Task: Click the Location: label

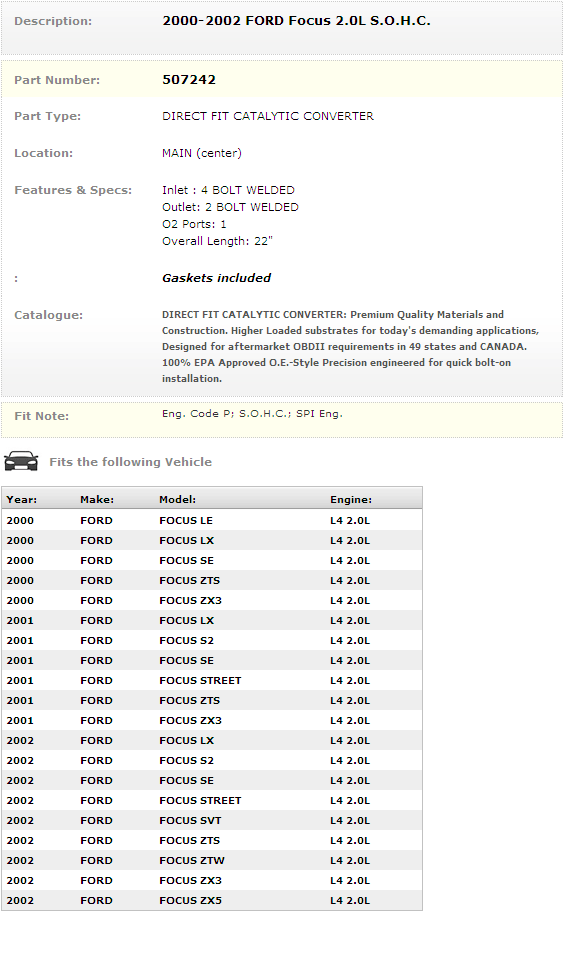Action: (44, 153)
